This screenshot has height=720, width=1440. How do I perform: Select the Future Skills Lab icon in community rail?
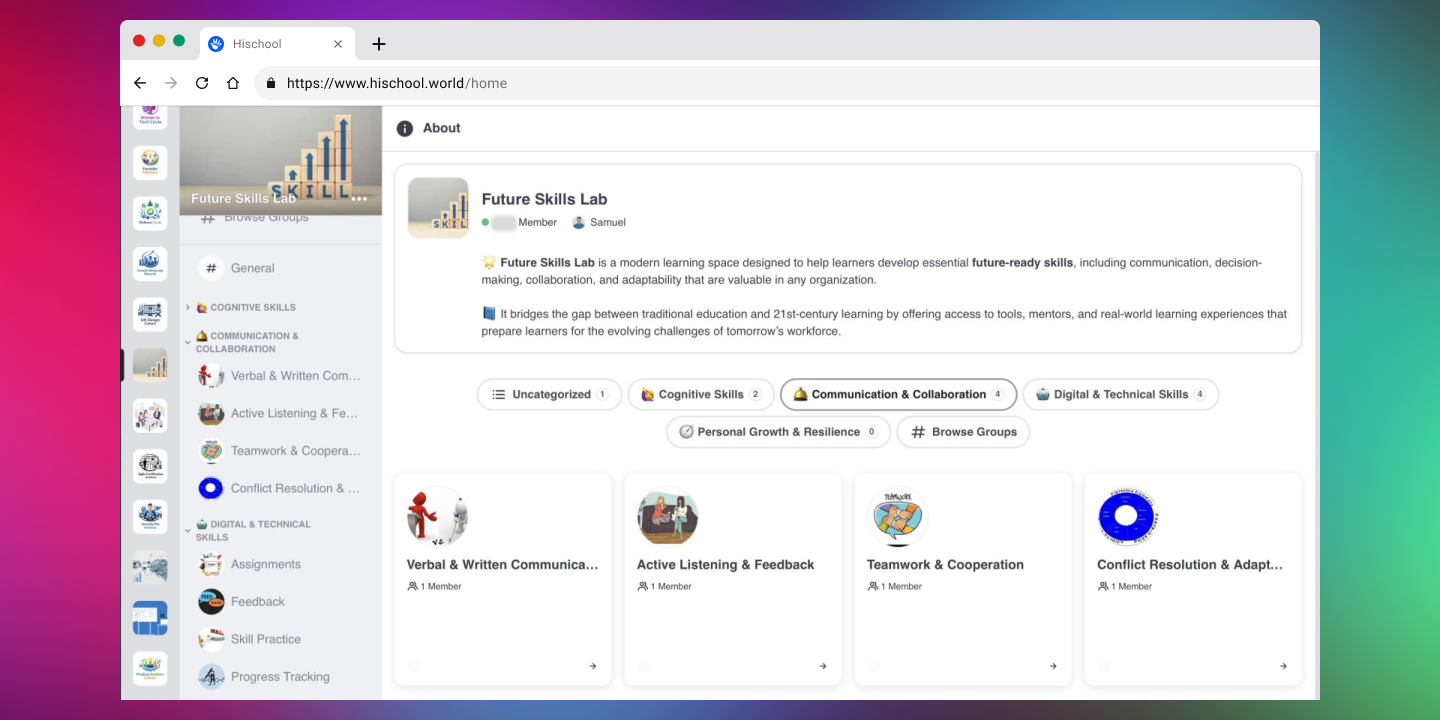(x=150, y=365)
